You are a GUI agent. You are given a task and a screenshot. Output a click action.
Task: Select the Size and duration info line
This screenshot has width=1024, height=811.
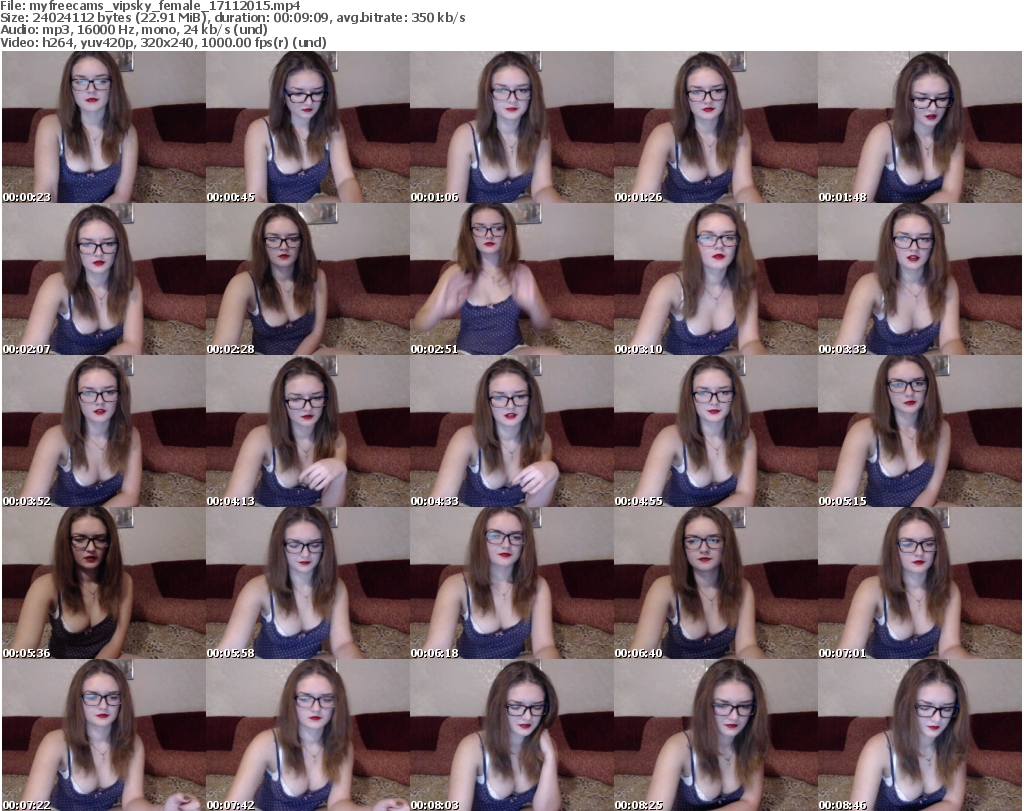click(x=232, y=18)
